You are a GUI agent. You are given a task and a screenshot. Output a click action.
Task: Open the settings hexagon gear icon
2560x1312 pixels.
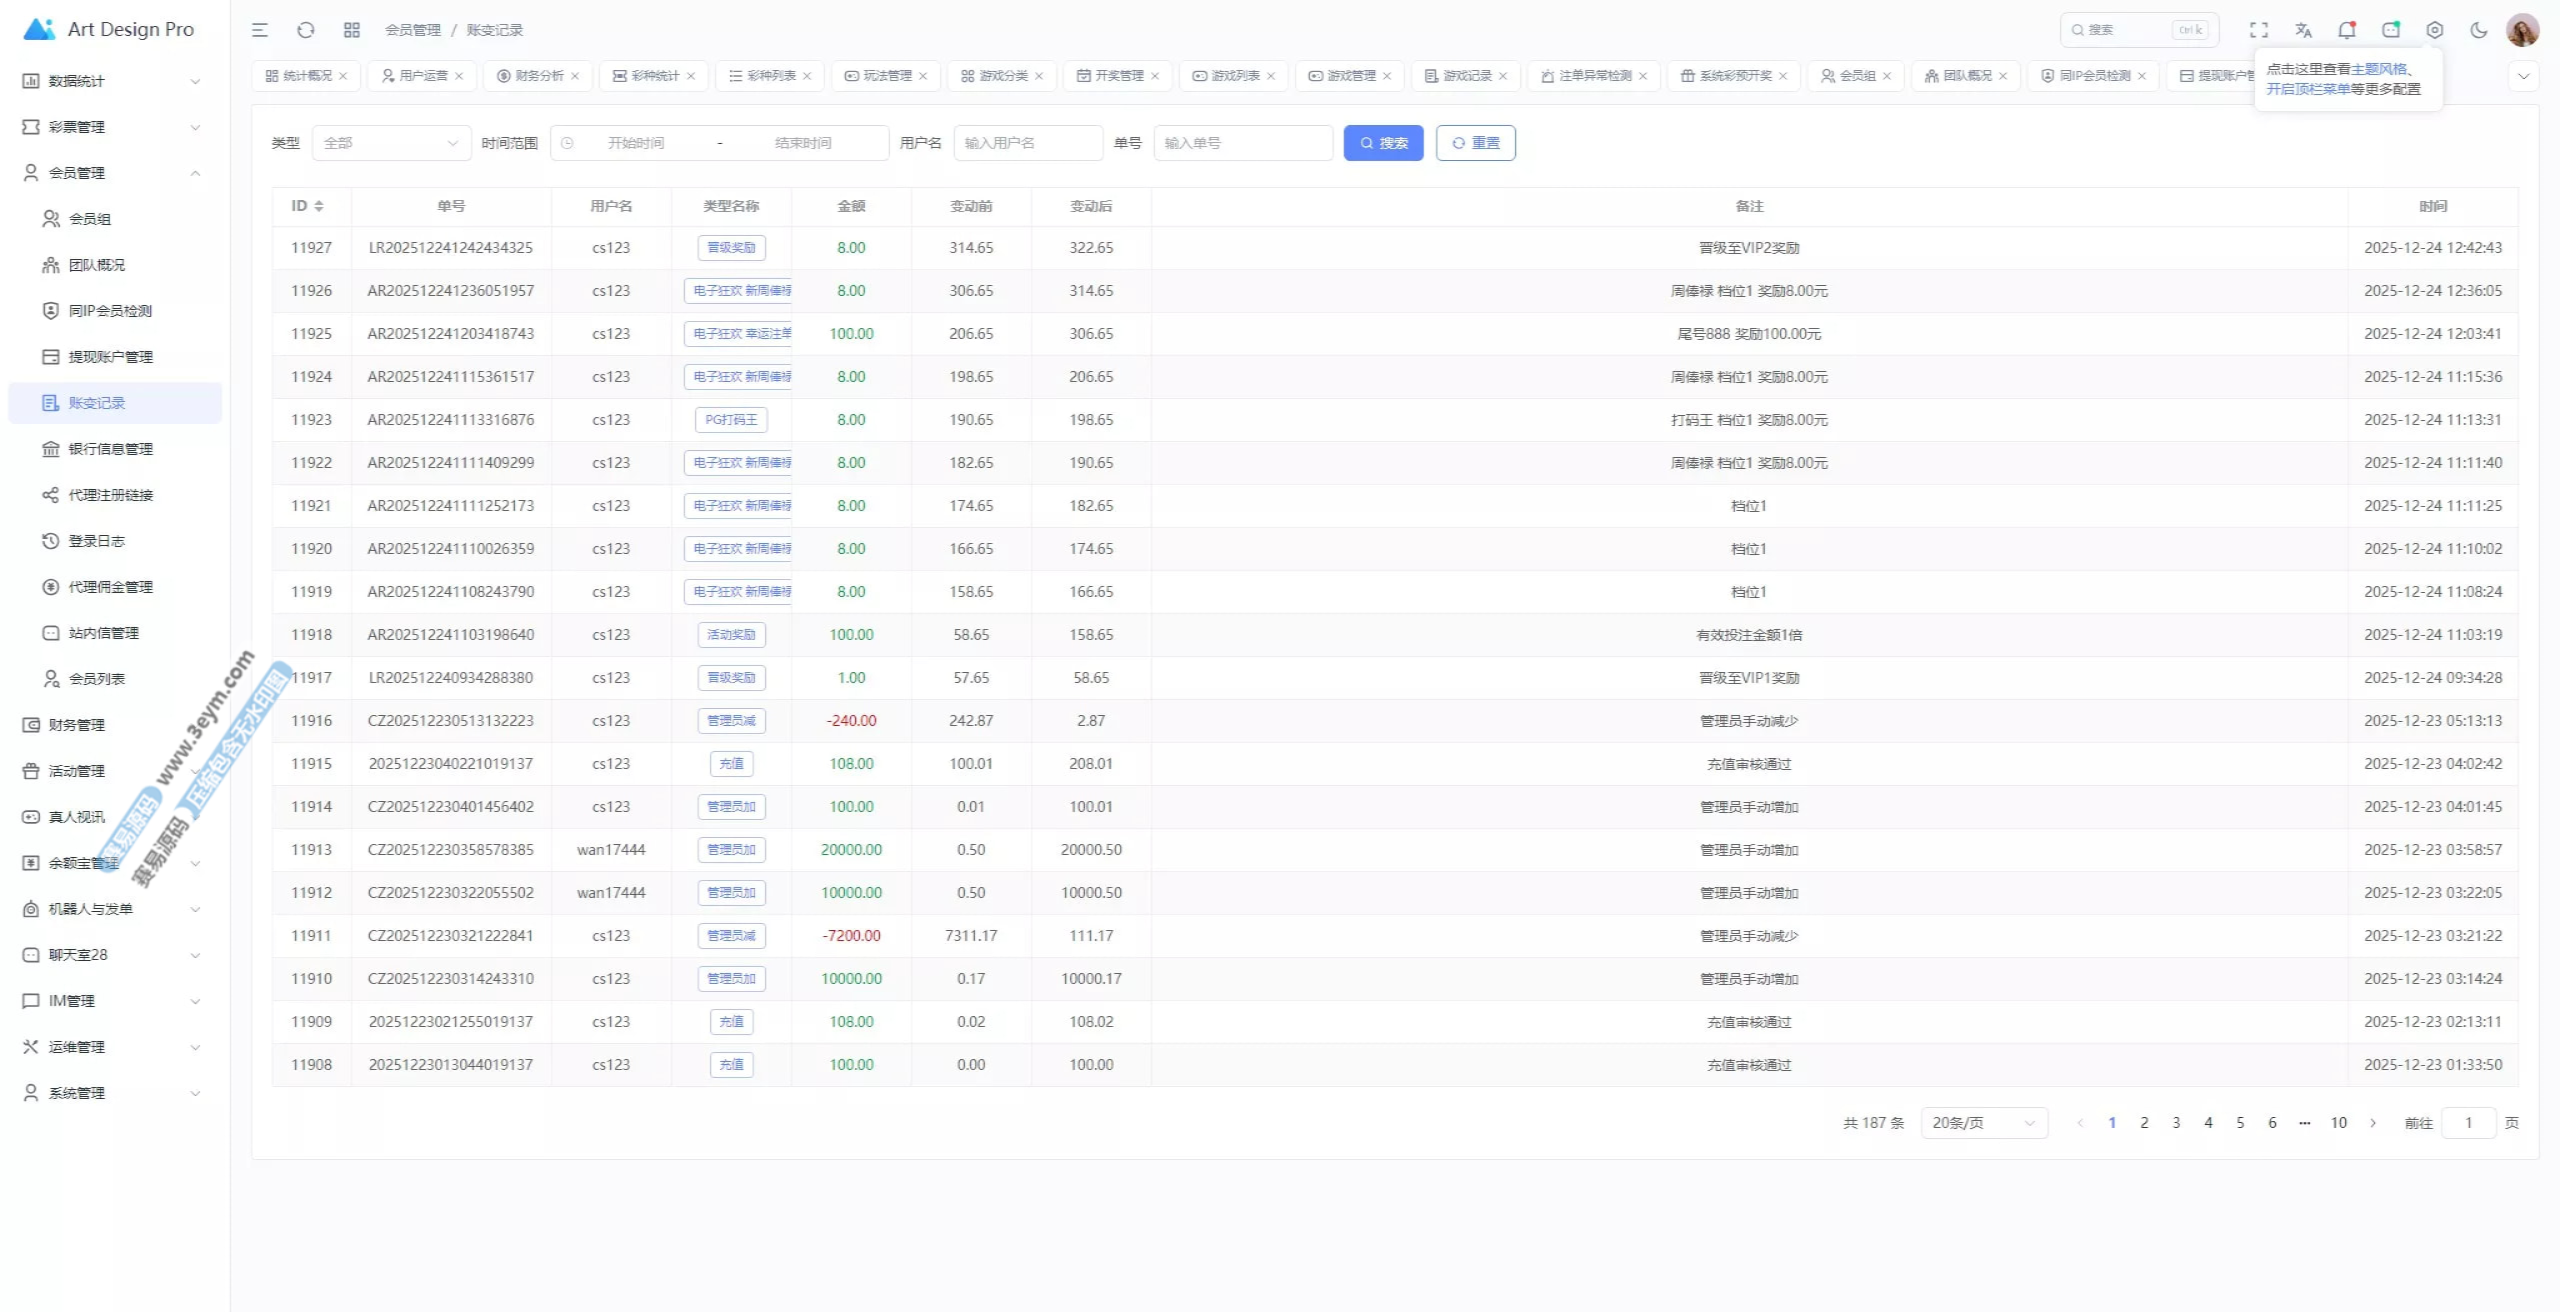click(x=2435, y=30)
